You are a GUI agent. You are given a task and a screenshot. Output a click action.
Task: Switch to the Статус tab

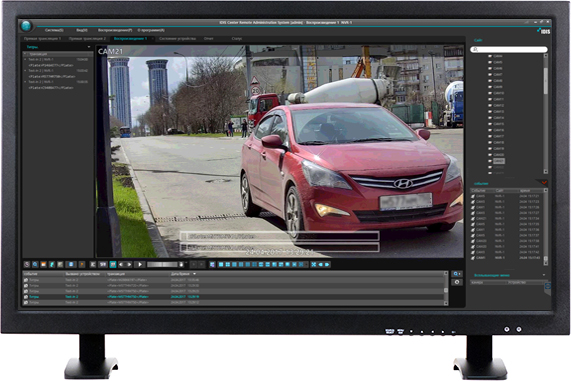[x=237, y=38]
